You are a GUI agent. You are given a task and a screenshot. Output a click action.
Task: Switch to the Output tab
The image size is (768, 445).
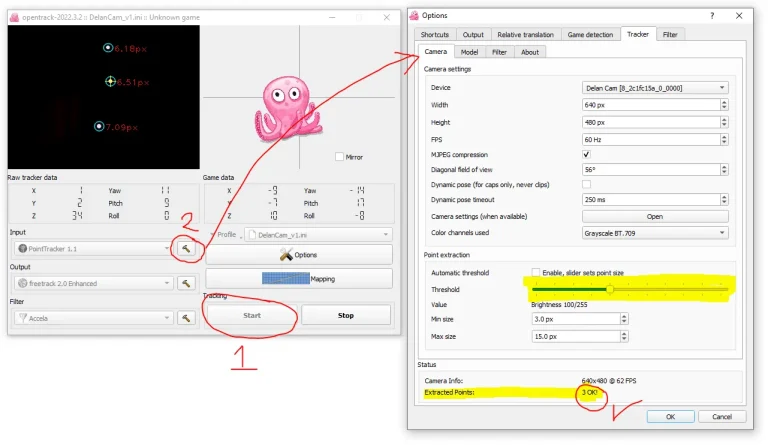click(x=473, y=35)
